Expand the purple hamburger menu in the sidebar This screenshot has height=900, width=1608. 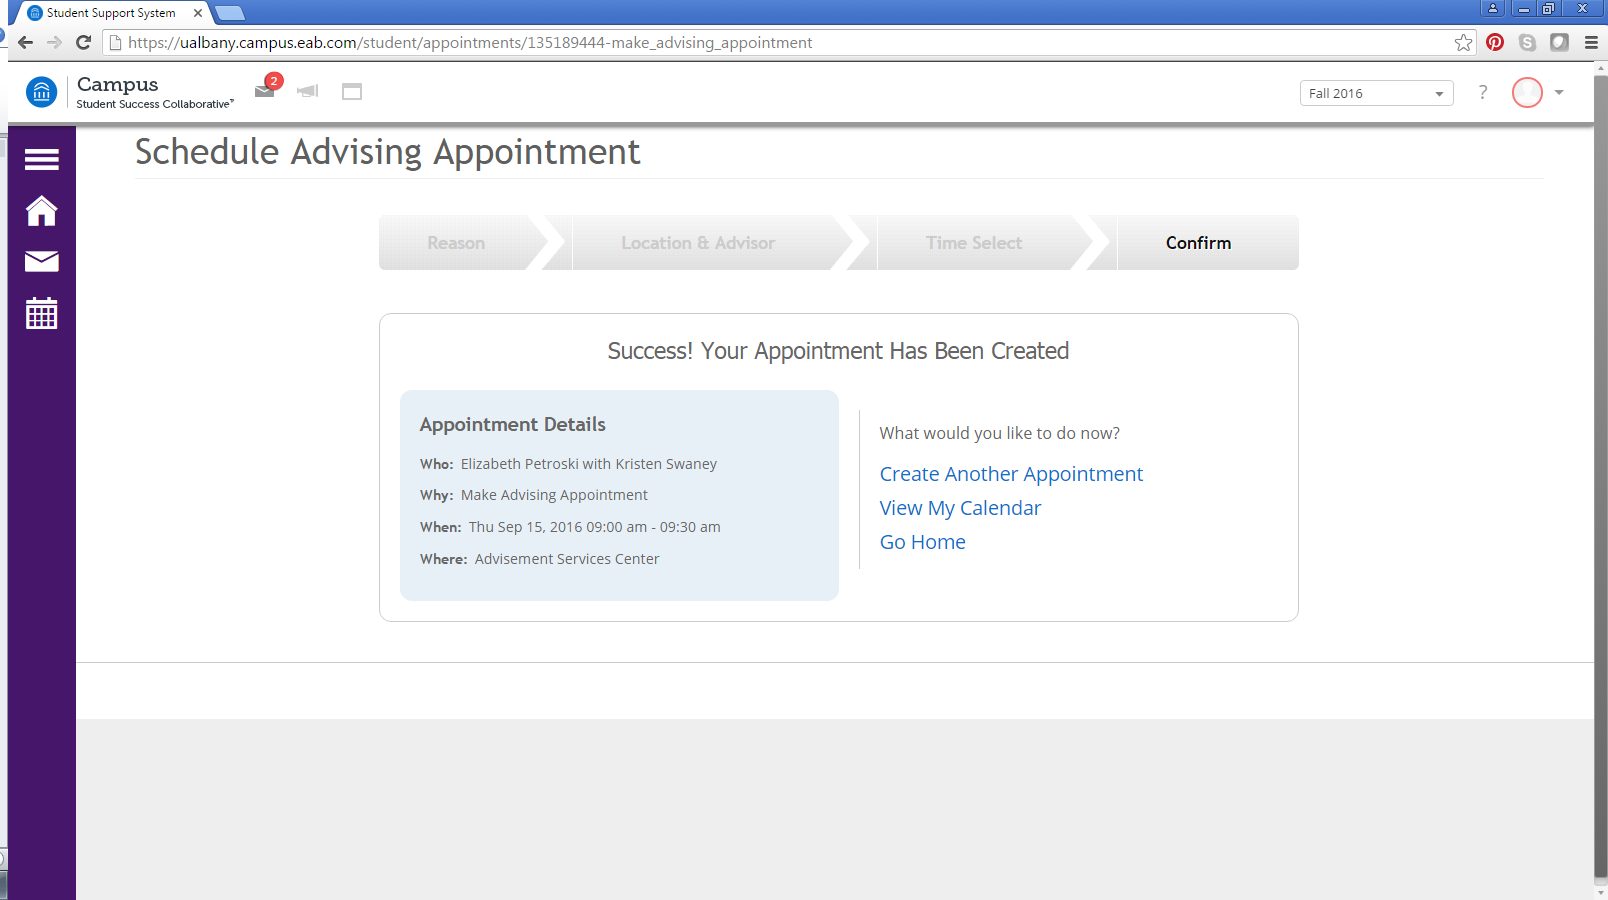[x=41, y=159]
